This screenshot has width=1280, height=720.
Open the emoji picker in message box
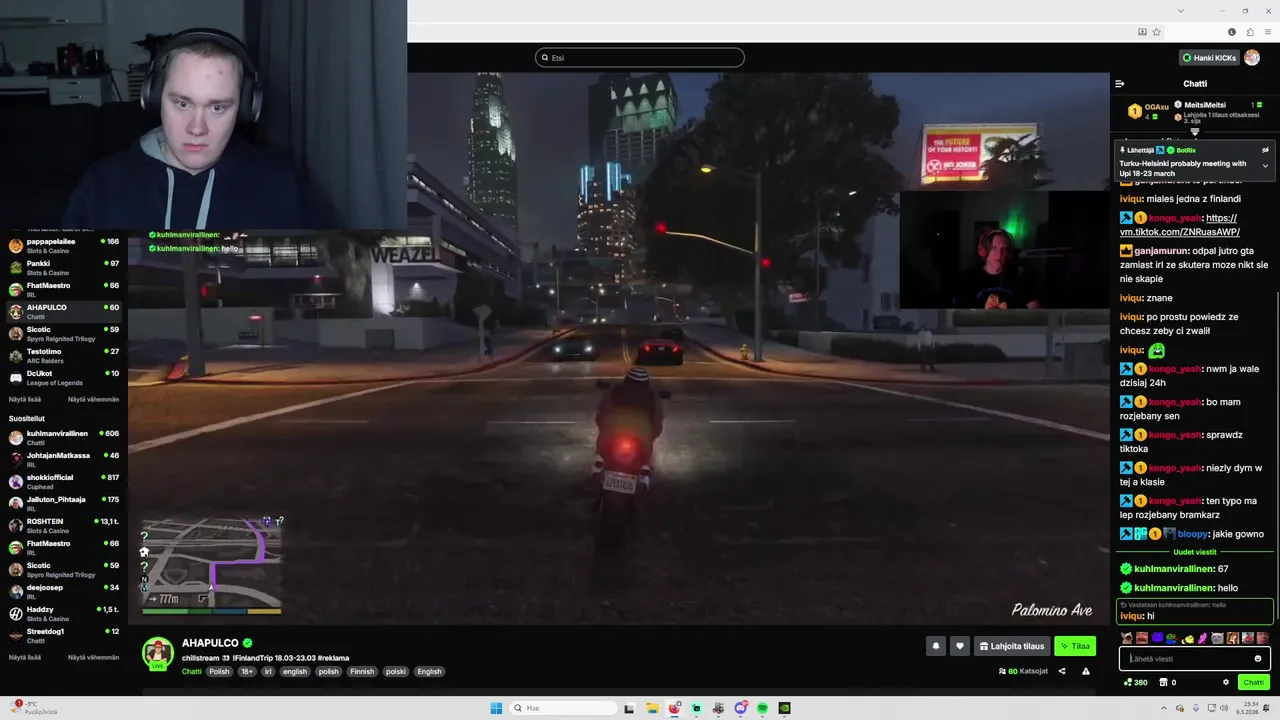[x=1258, y=659]
